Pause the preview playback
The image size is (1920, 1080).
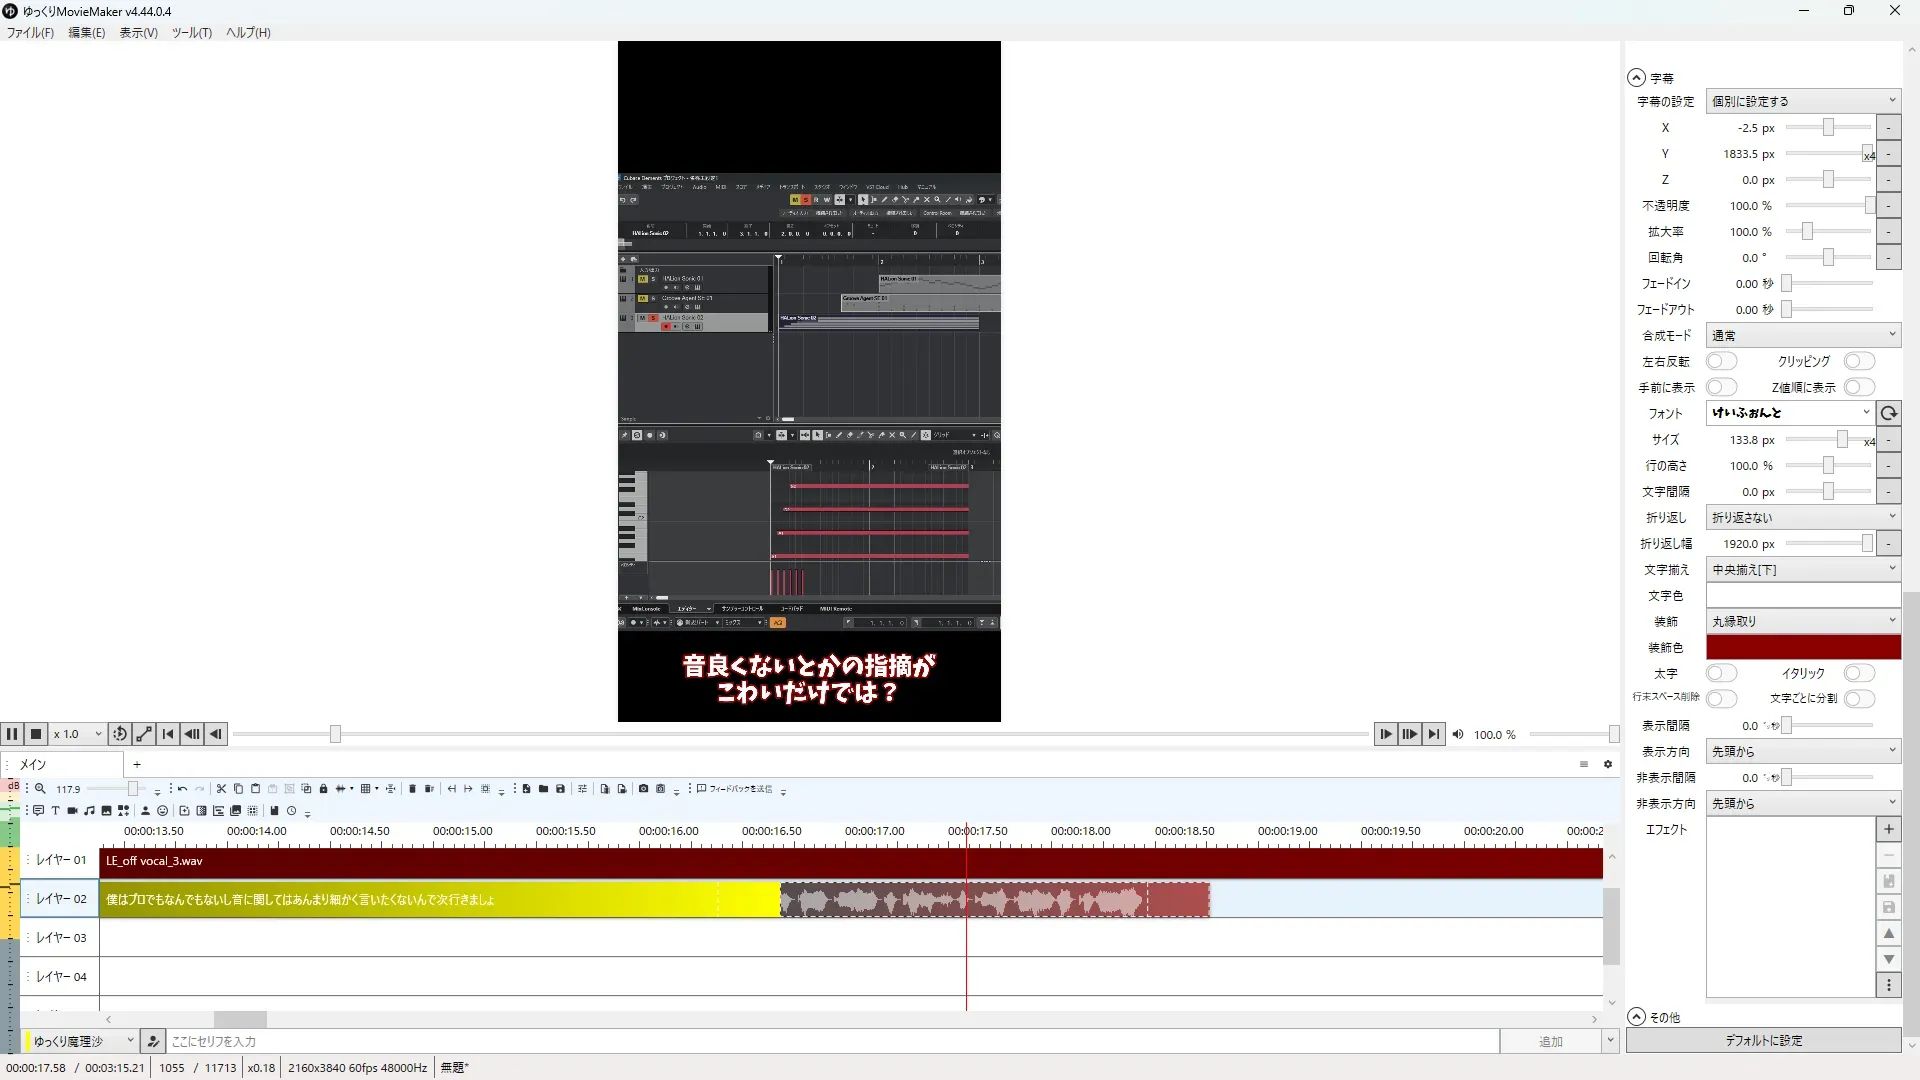click(x=12, y=734)
